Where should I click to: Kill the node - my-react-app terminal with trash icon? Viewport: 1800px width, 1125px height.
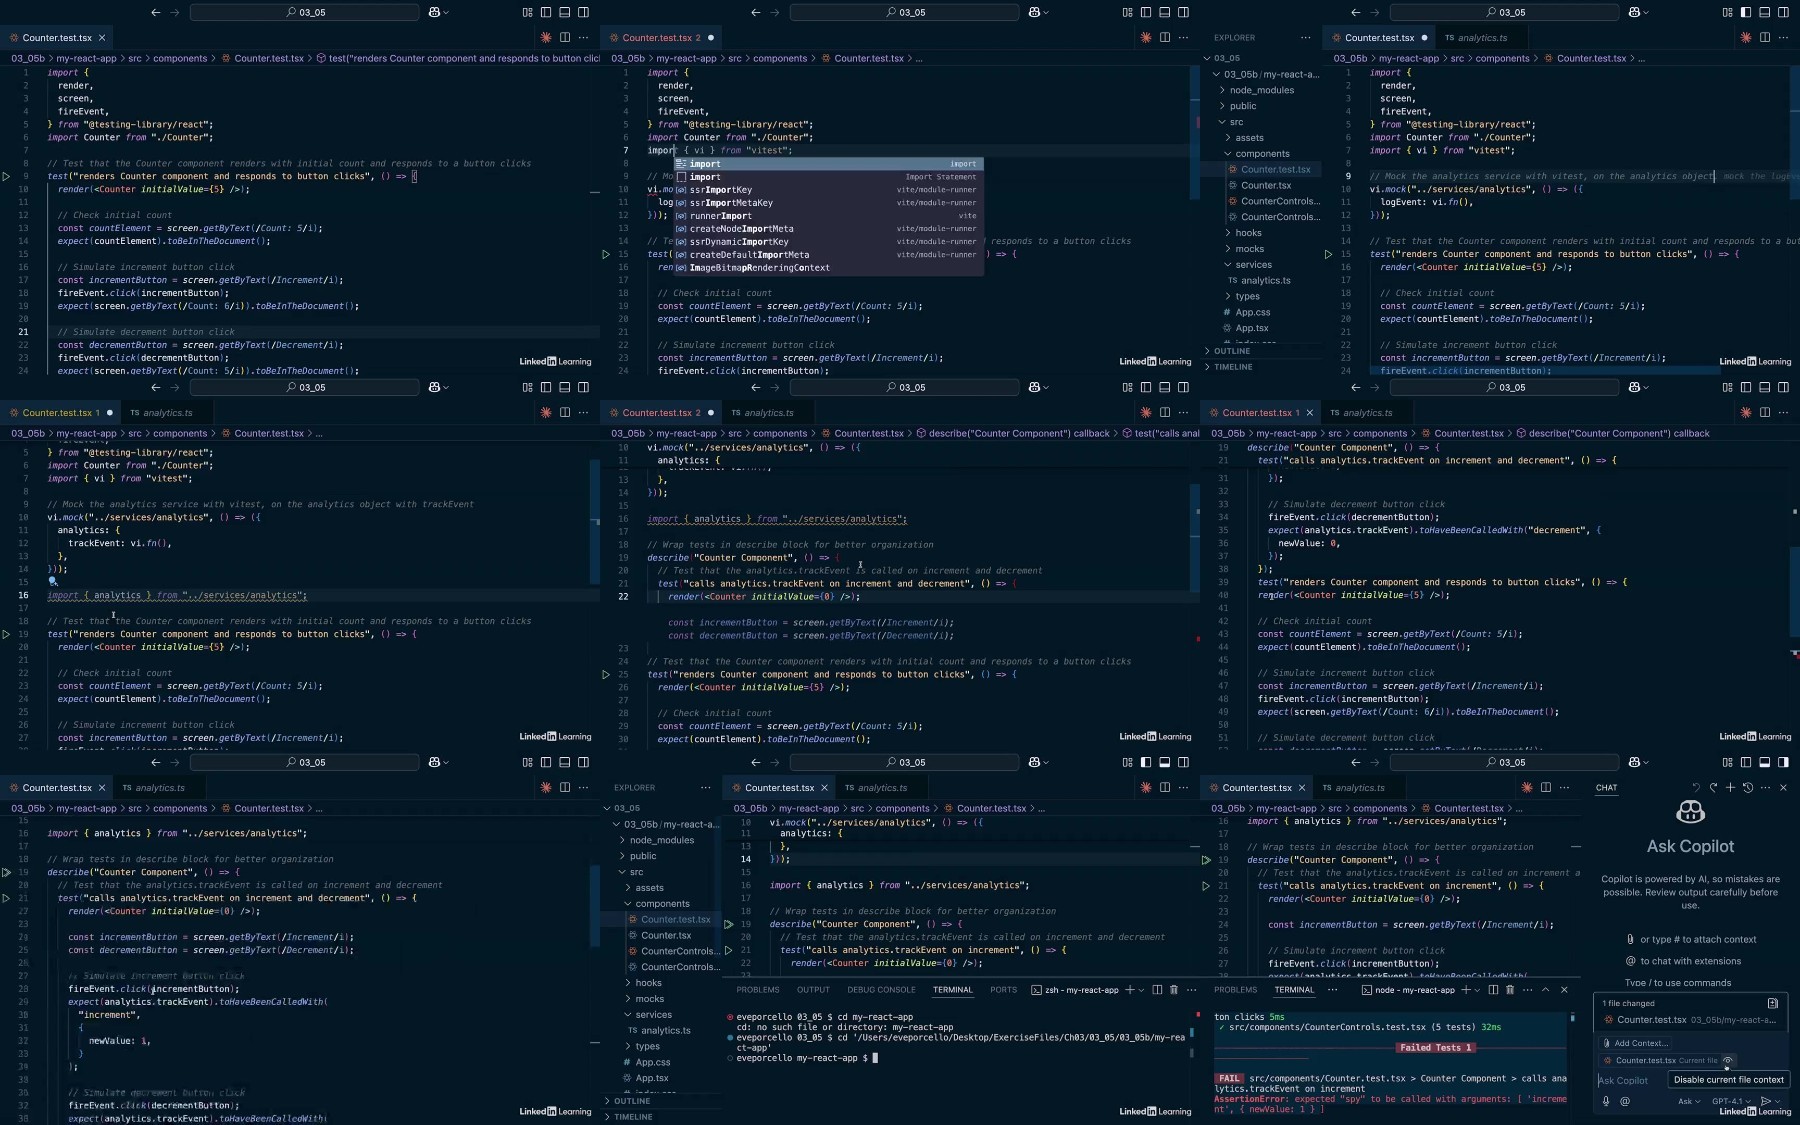[x=1510, y=990]
